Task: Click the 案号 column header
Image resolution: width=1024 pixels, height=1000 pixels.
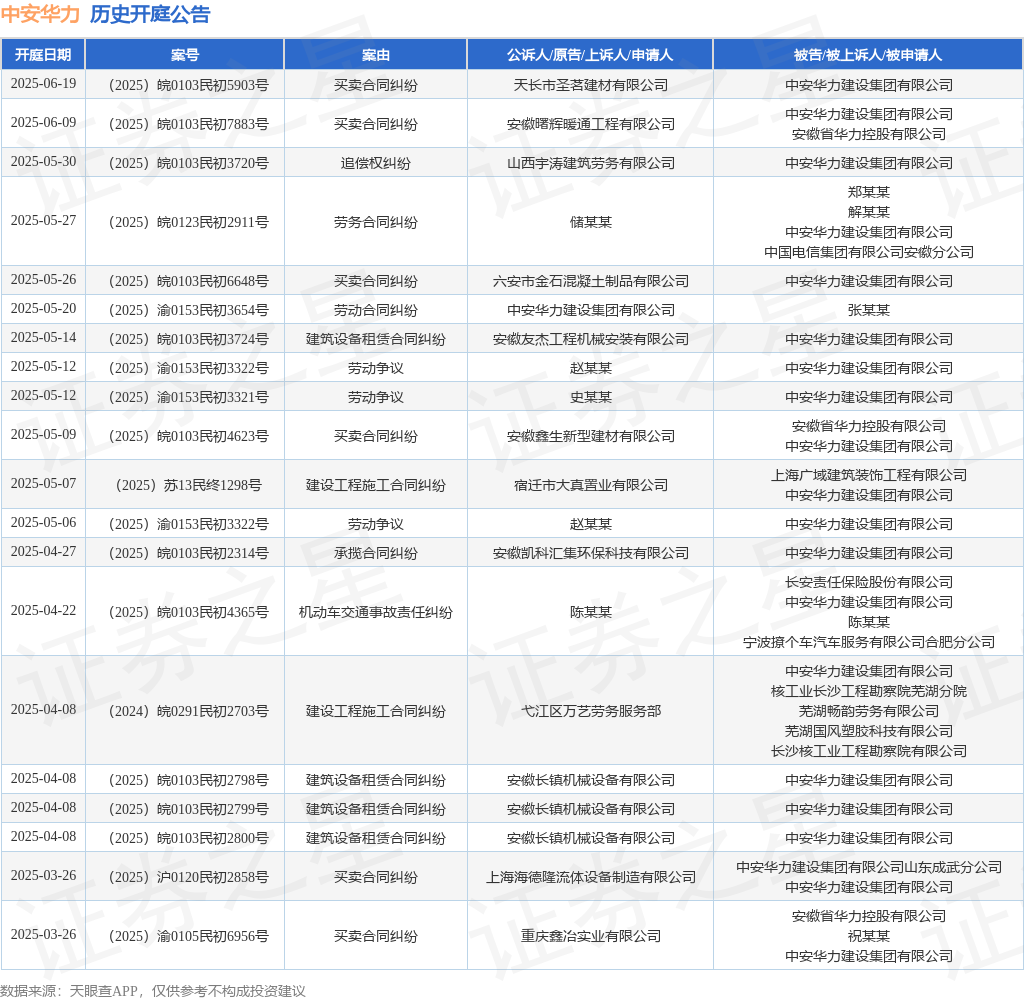Action: click(185, 55)
